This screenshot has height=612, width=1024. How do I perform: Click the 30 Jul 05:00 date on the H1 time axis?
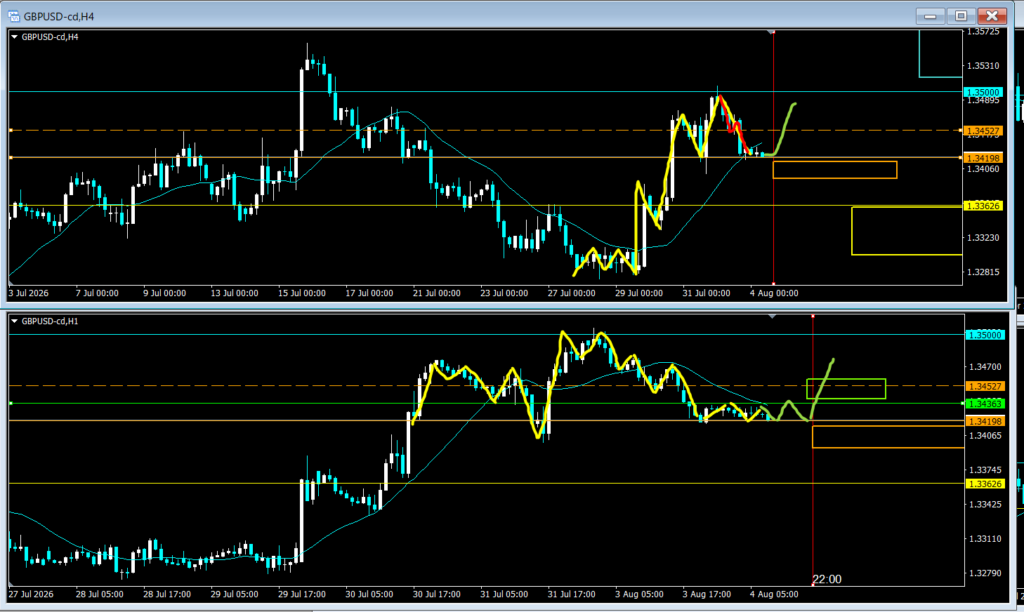369,594
